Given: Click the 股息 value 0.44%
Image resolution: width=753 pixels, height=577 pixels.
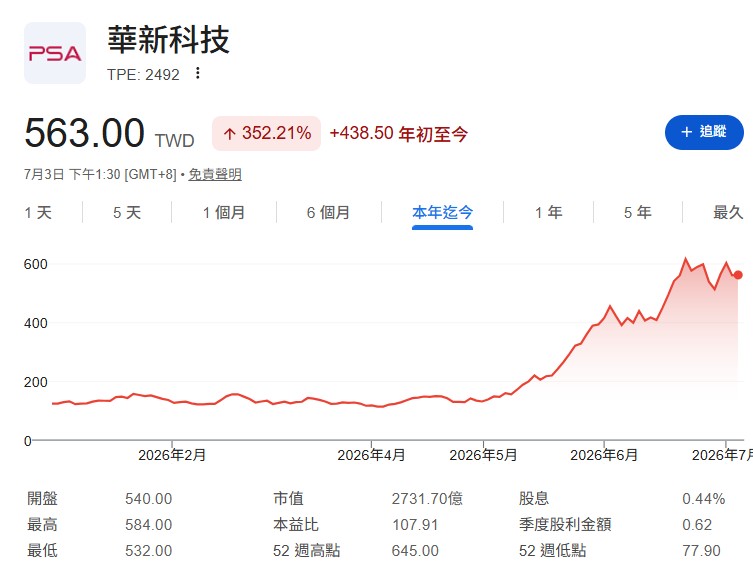Looking at the screenshot, I should coord(704,499).
